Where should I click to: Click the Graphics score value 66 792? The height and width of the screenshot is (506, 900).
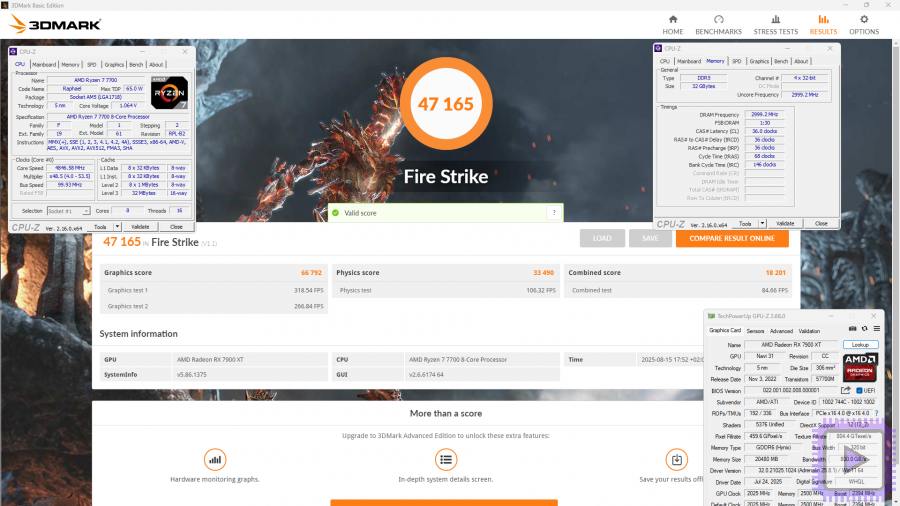pyautogui.click(x=311, y=273)
